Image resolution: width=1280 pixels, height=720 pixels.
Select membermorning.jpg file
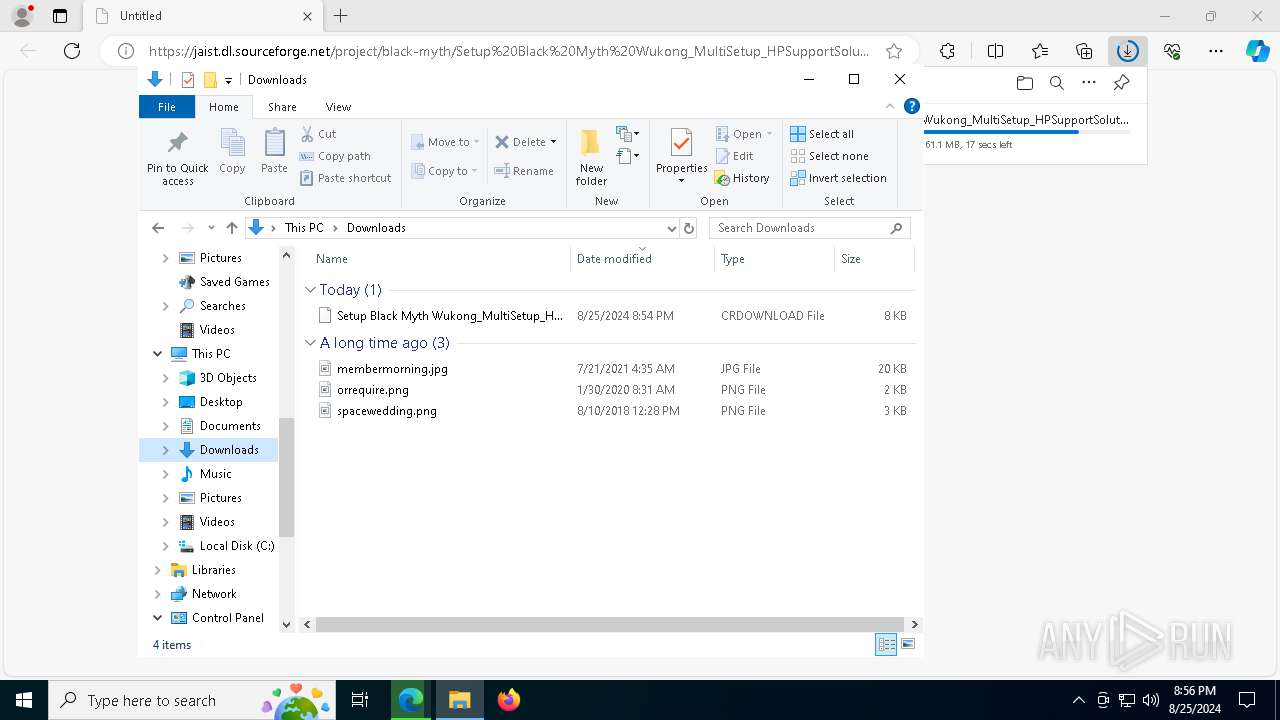tap(392, 369)
